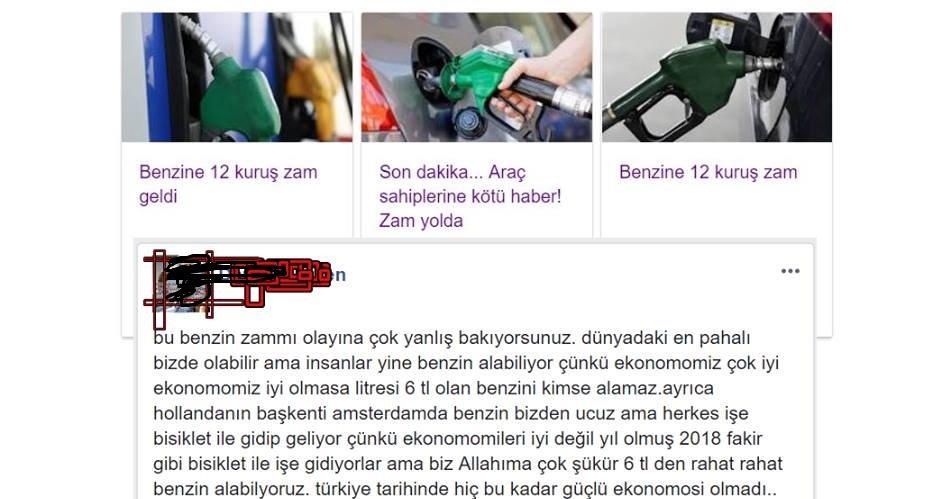
Task: Open the post options three-dot menu
Action: tap(790, 271)
